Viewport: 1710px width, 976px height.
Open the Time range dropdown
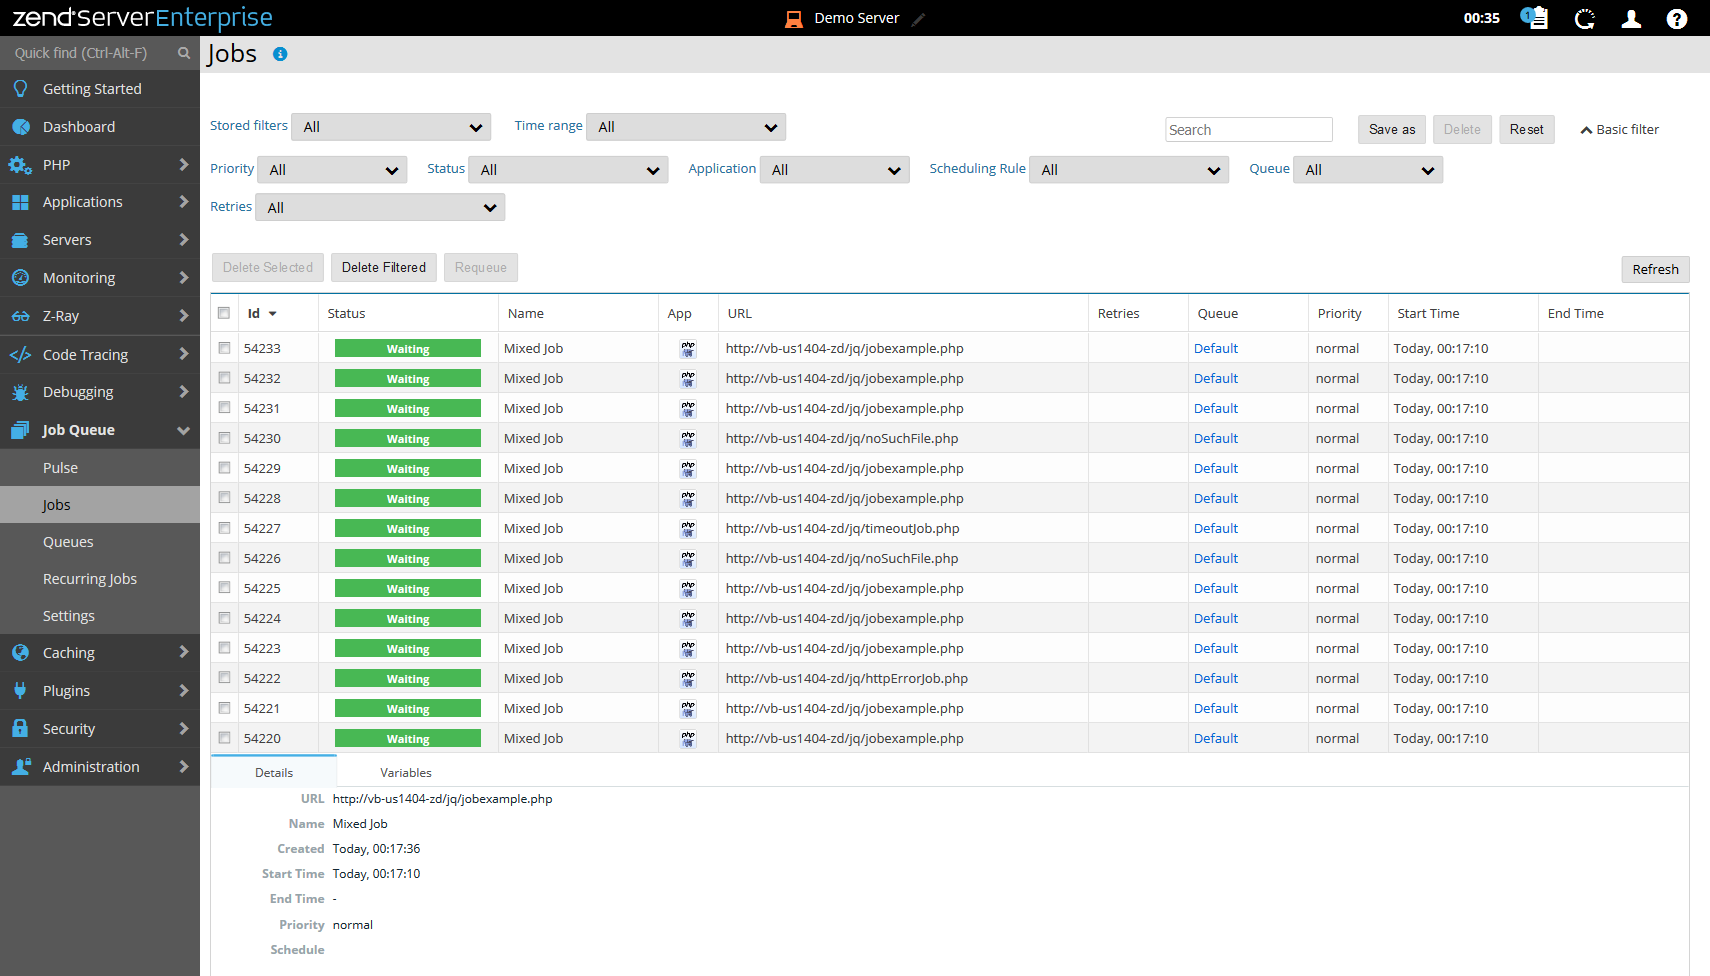pos(686,127)
